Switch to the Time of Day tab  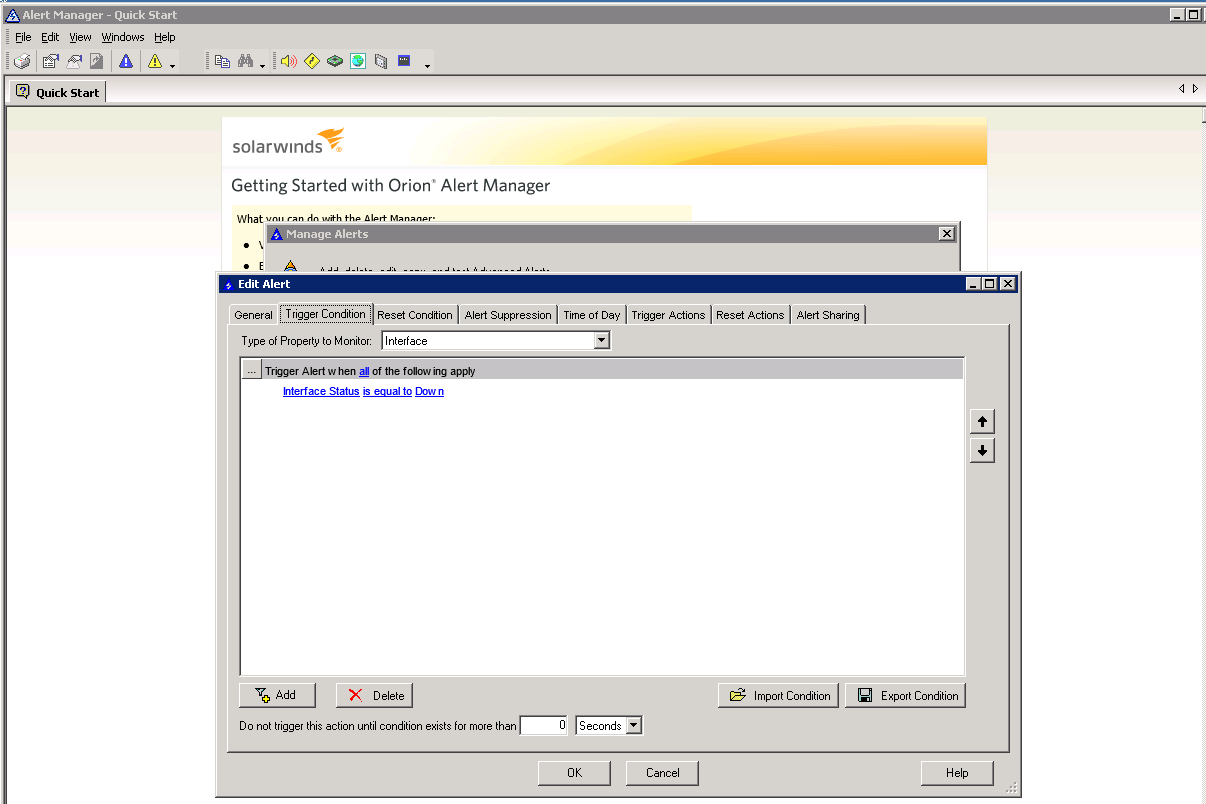(x=592, y=314)
